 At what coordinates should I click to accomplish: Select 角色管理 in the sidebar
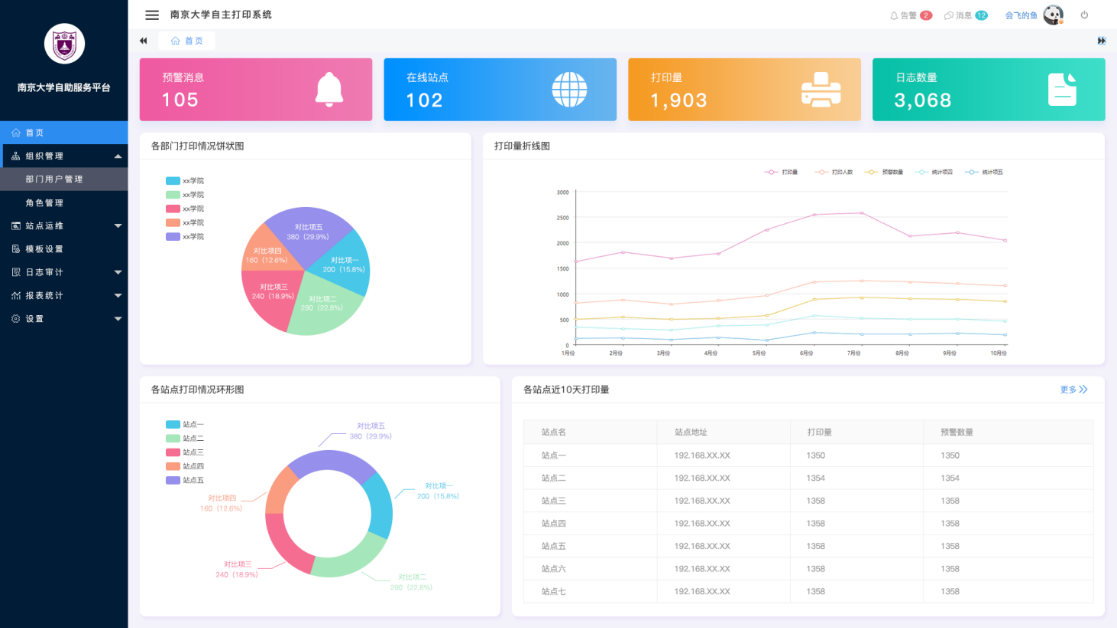point(45,203)
